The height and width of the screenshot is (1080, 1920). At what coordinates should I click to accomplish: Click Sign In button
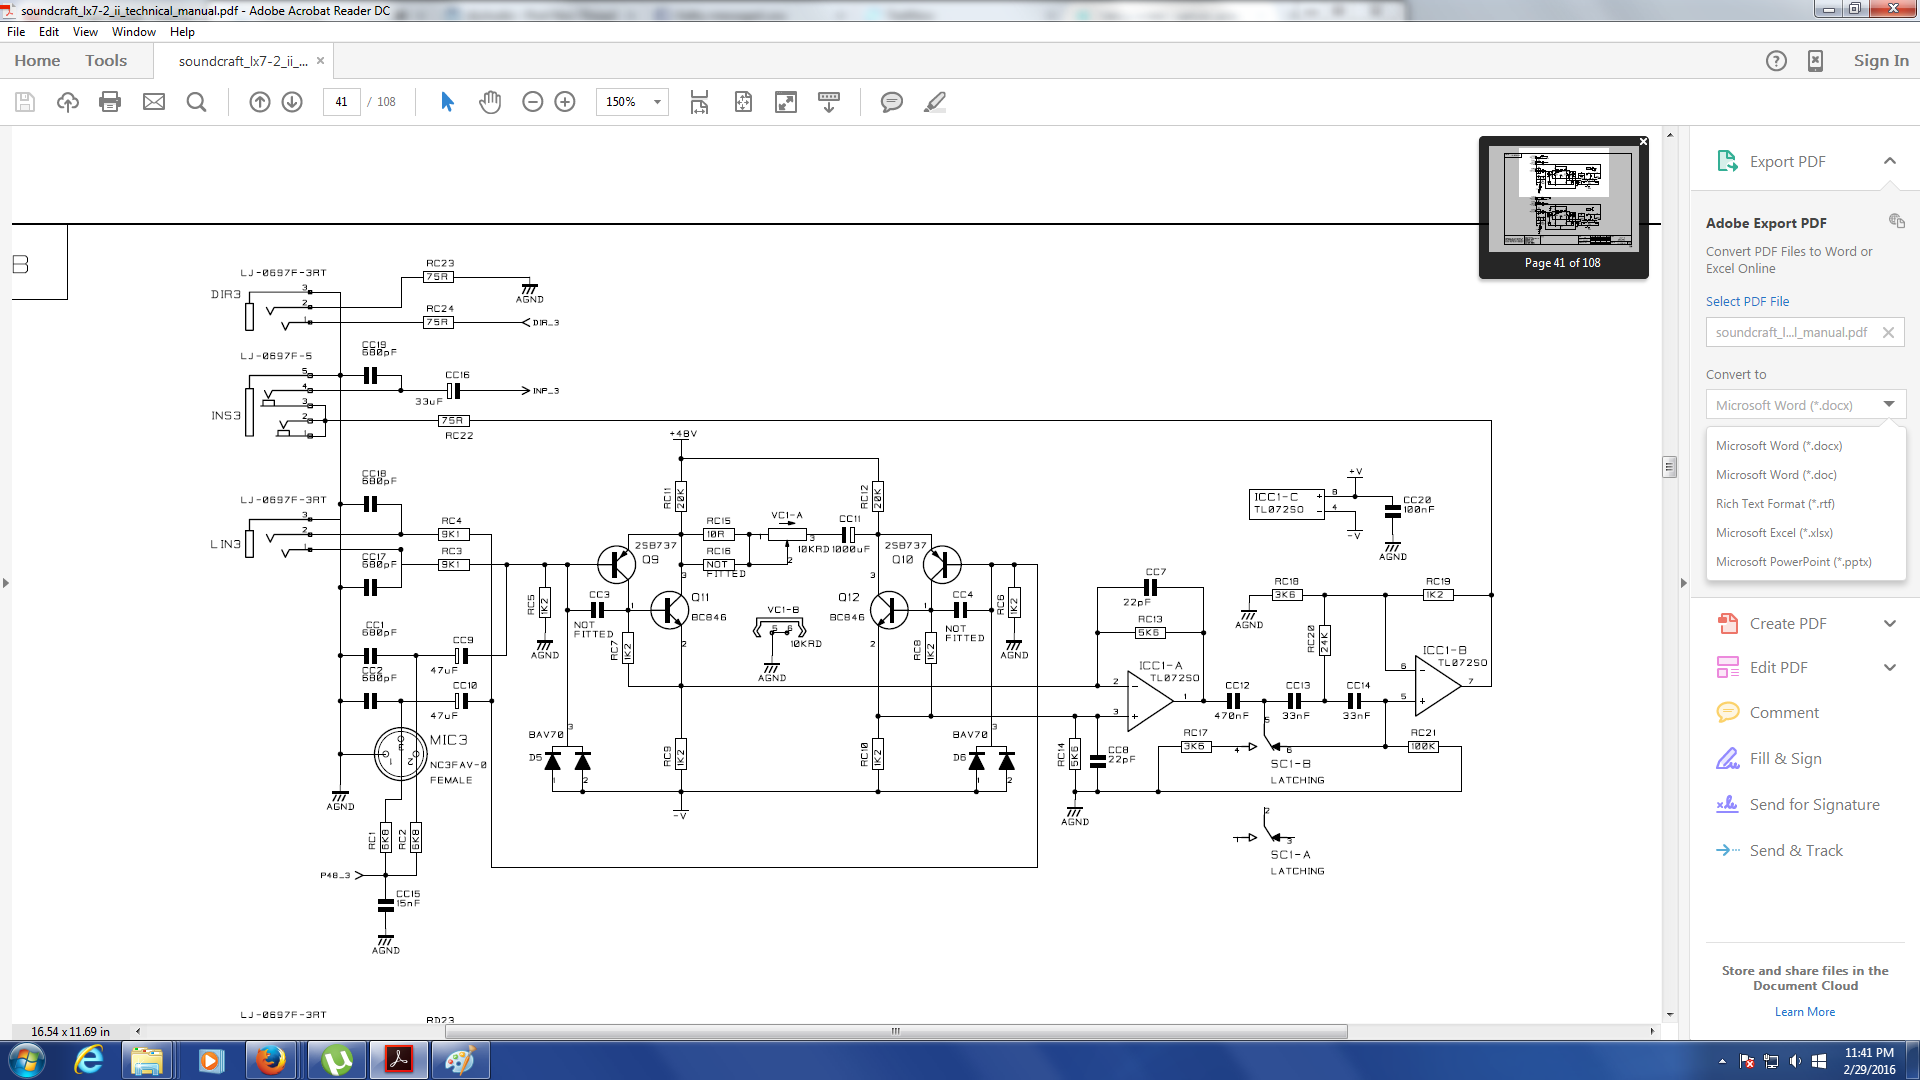[1881, 61]
